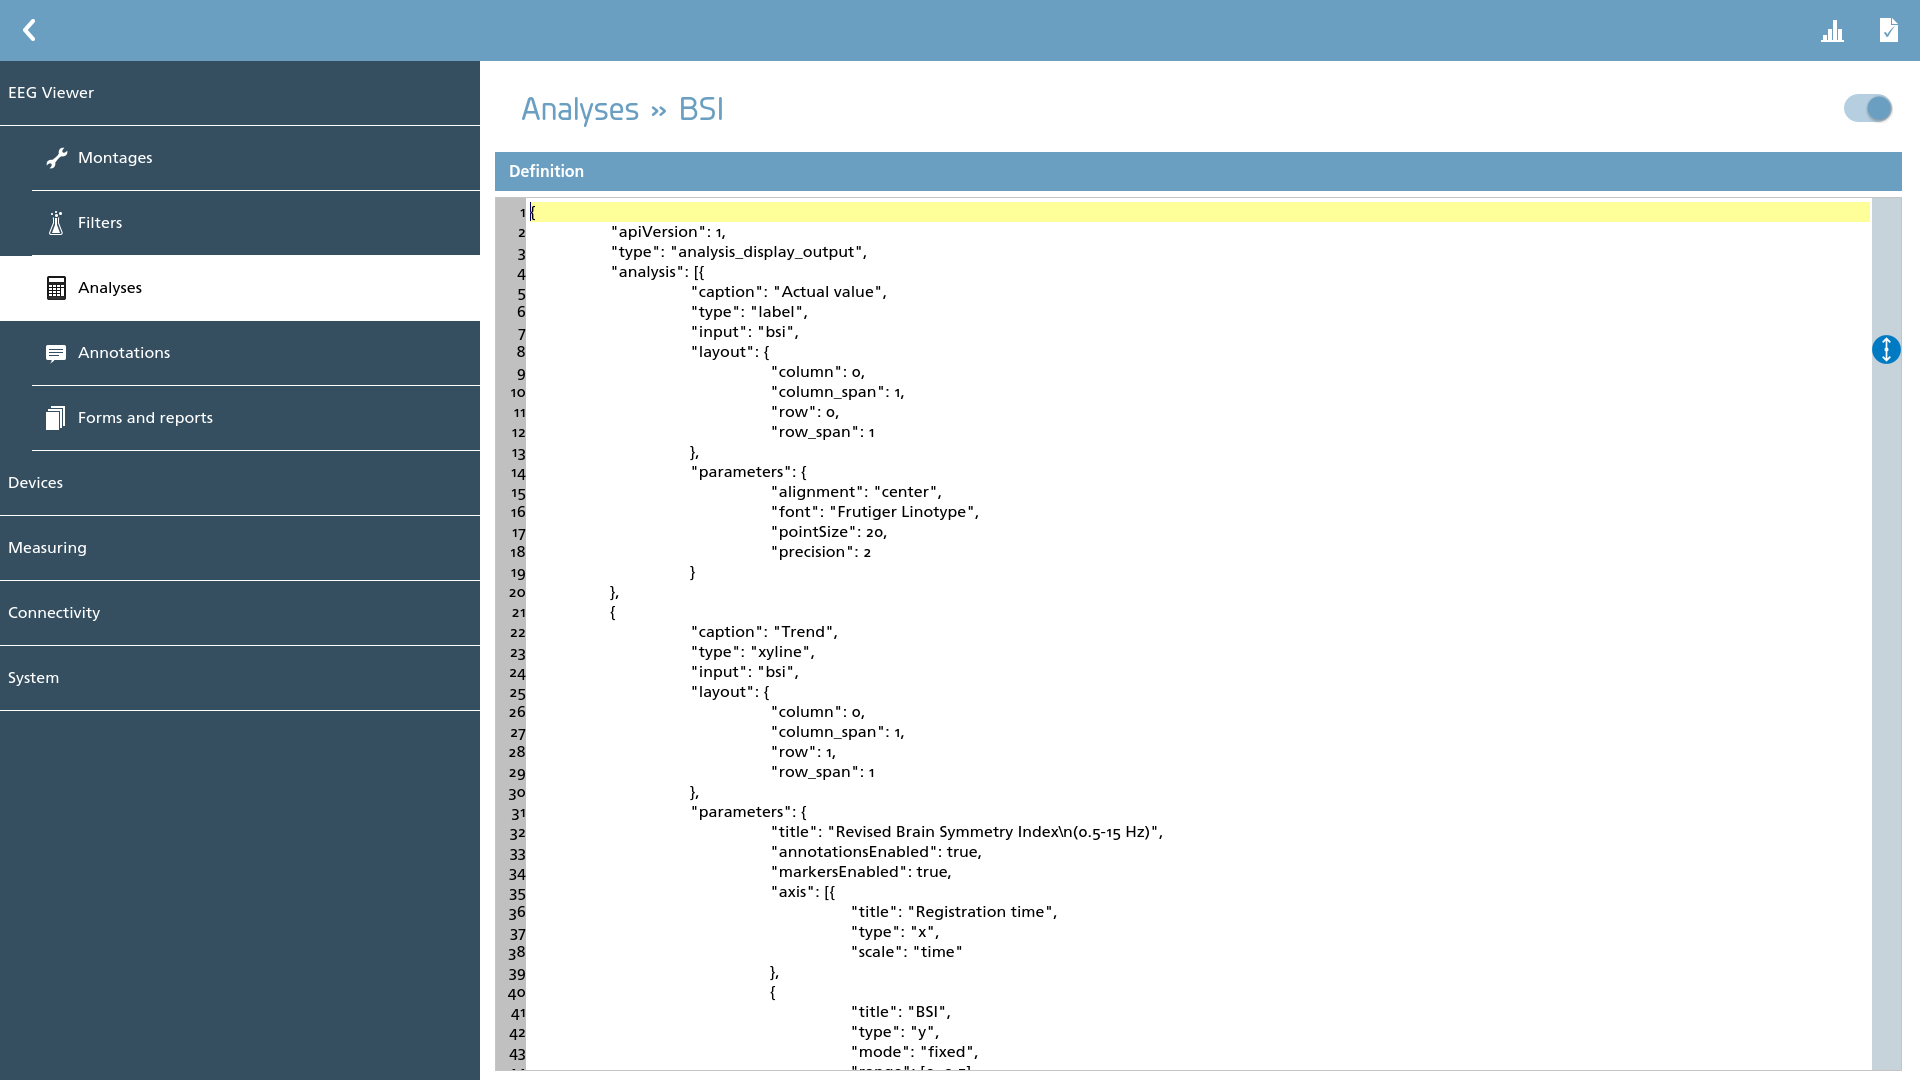Toggle the BSI analysis enable switch
The image size is (1920, 1080).
(x=1868, y=108)
